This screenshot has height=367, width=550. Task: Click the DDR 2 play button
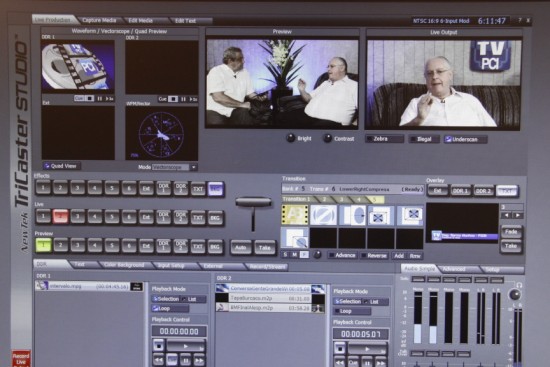click(367, 349)
